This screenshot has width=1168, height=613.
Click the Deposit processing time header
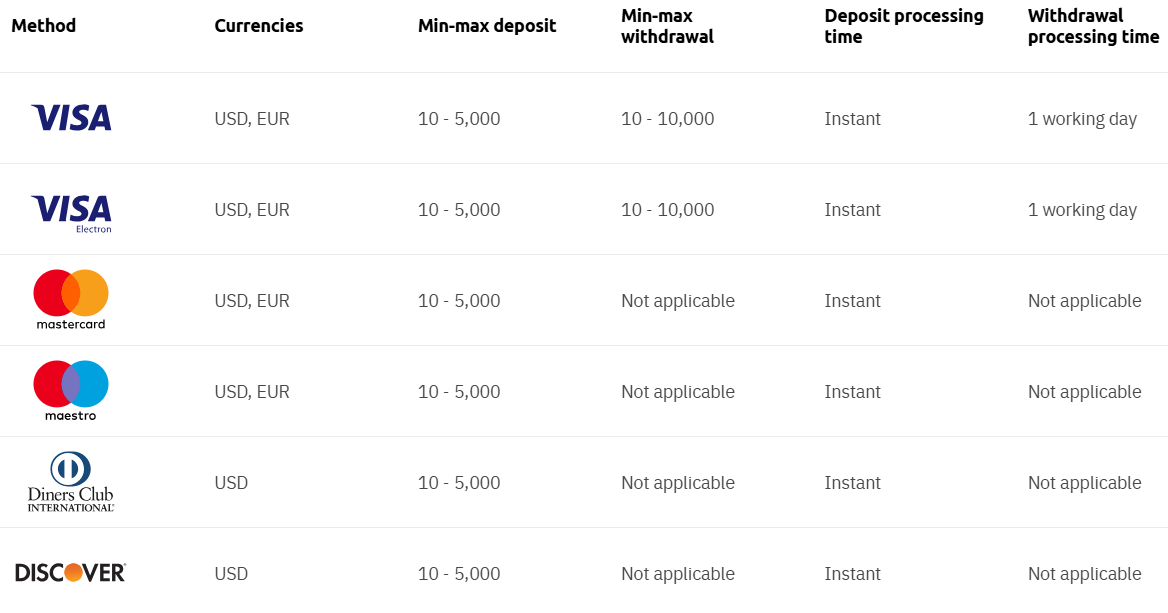pyautogui.click(x=904, y=26)
